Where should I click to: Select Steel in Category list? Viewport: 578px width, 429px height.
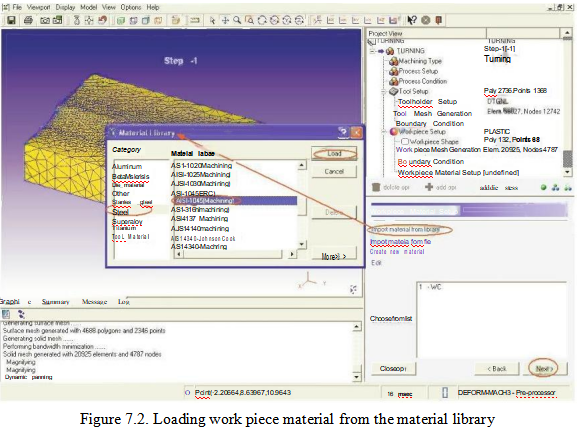(x=121, y=212)
